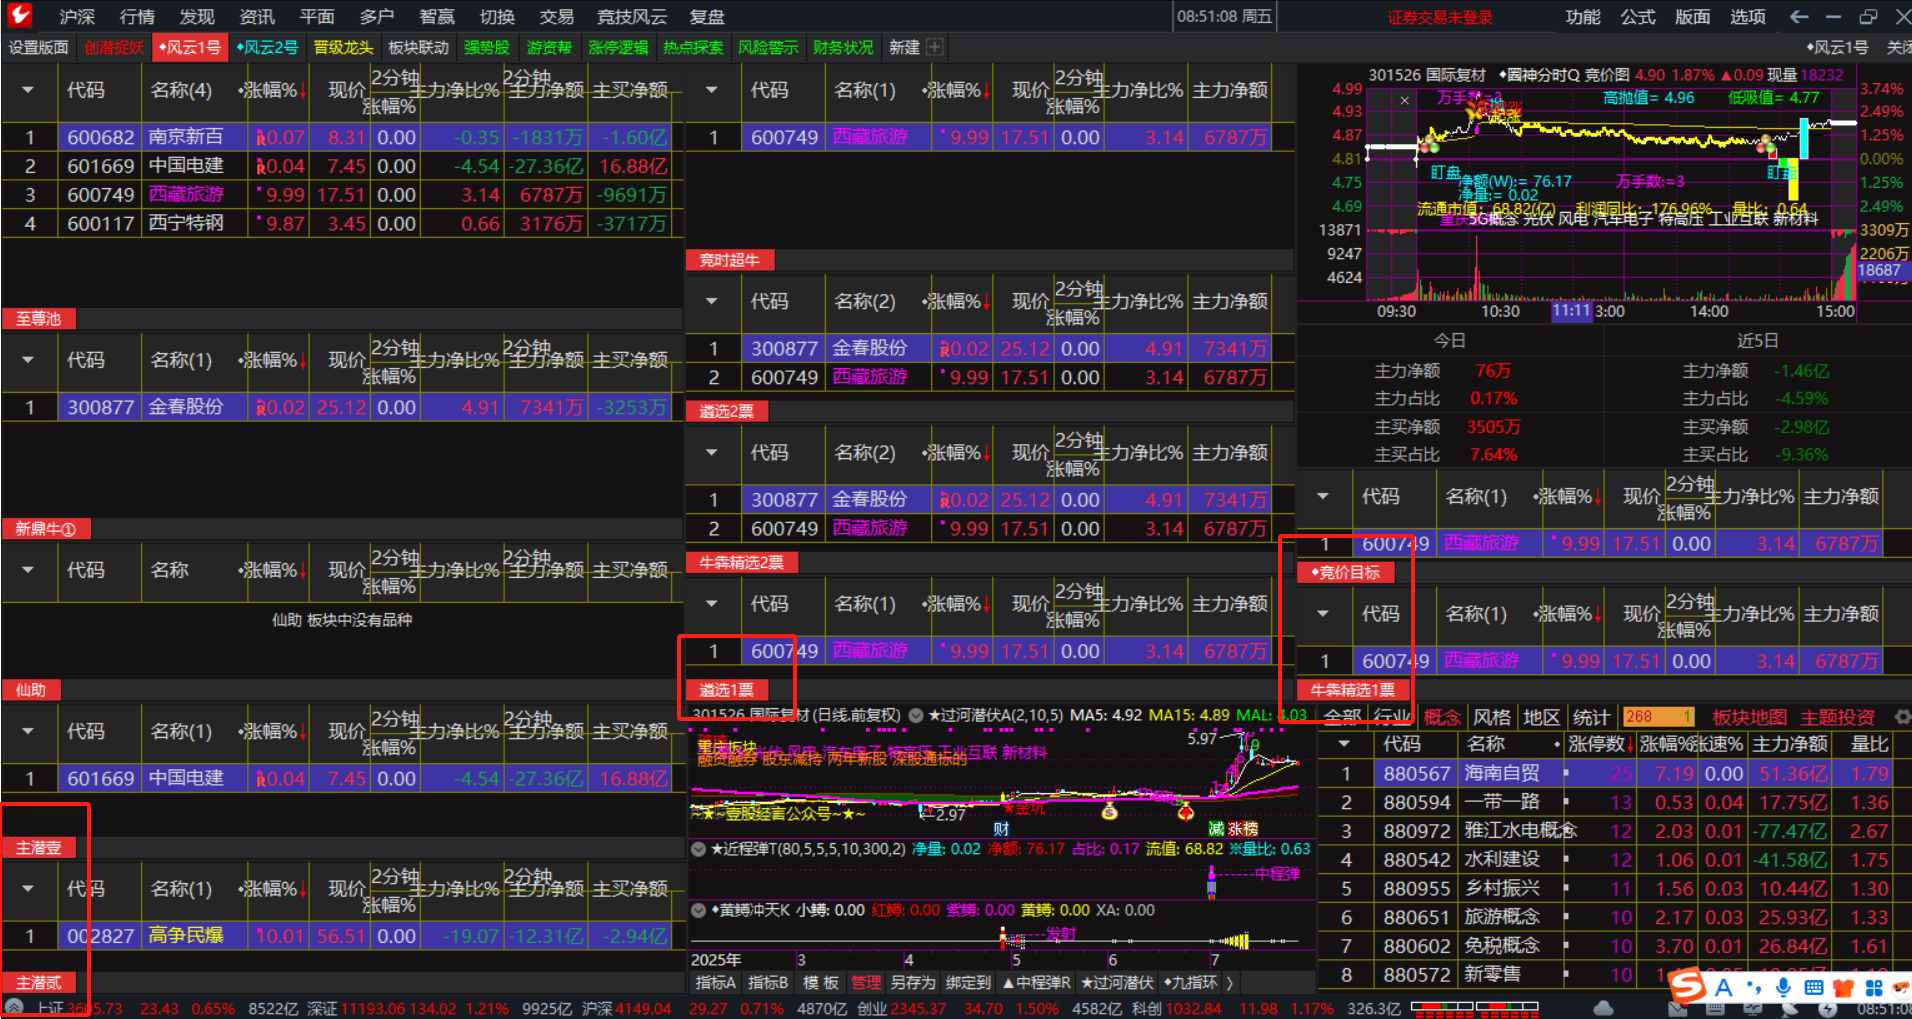This screenshot has width=1912, height=1019.
Task: Open the sector panel settings gear
Action: point(1902,717)
